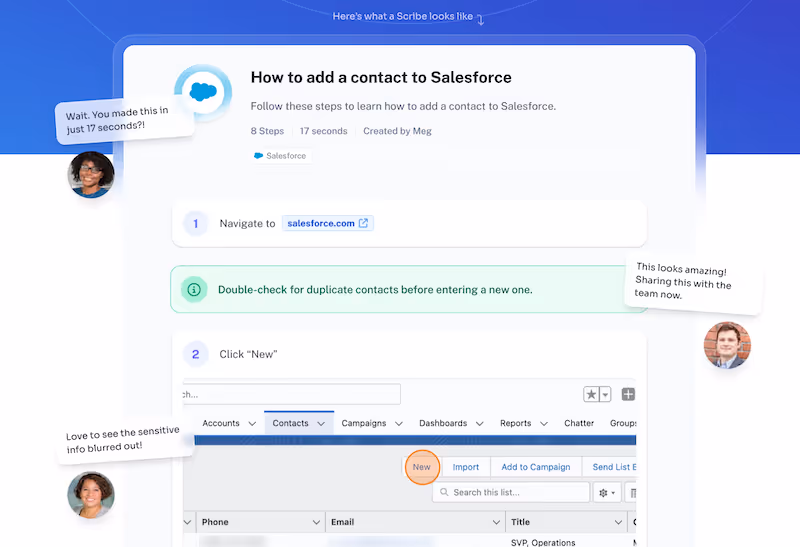
Task: Click the Import button
Action: pyautogui.click(x=466, y=467)
